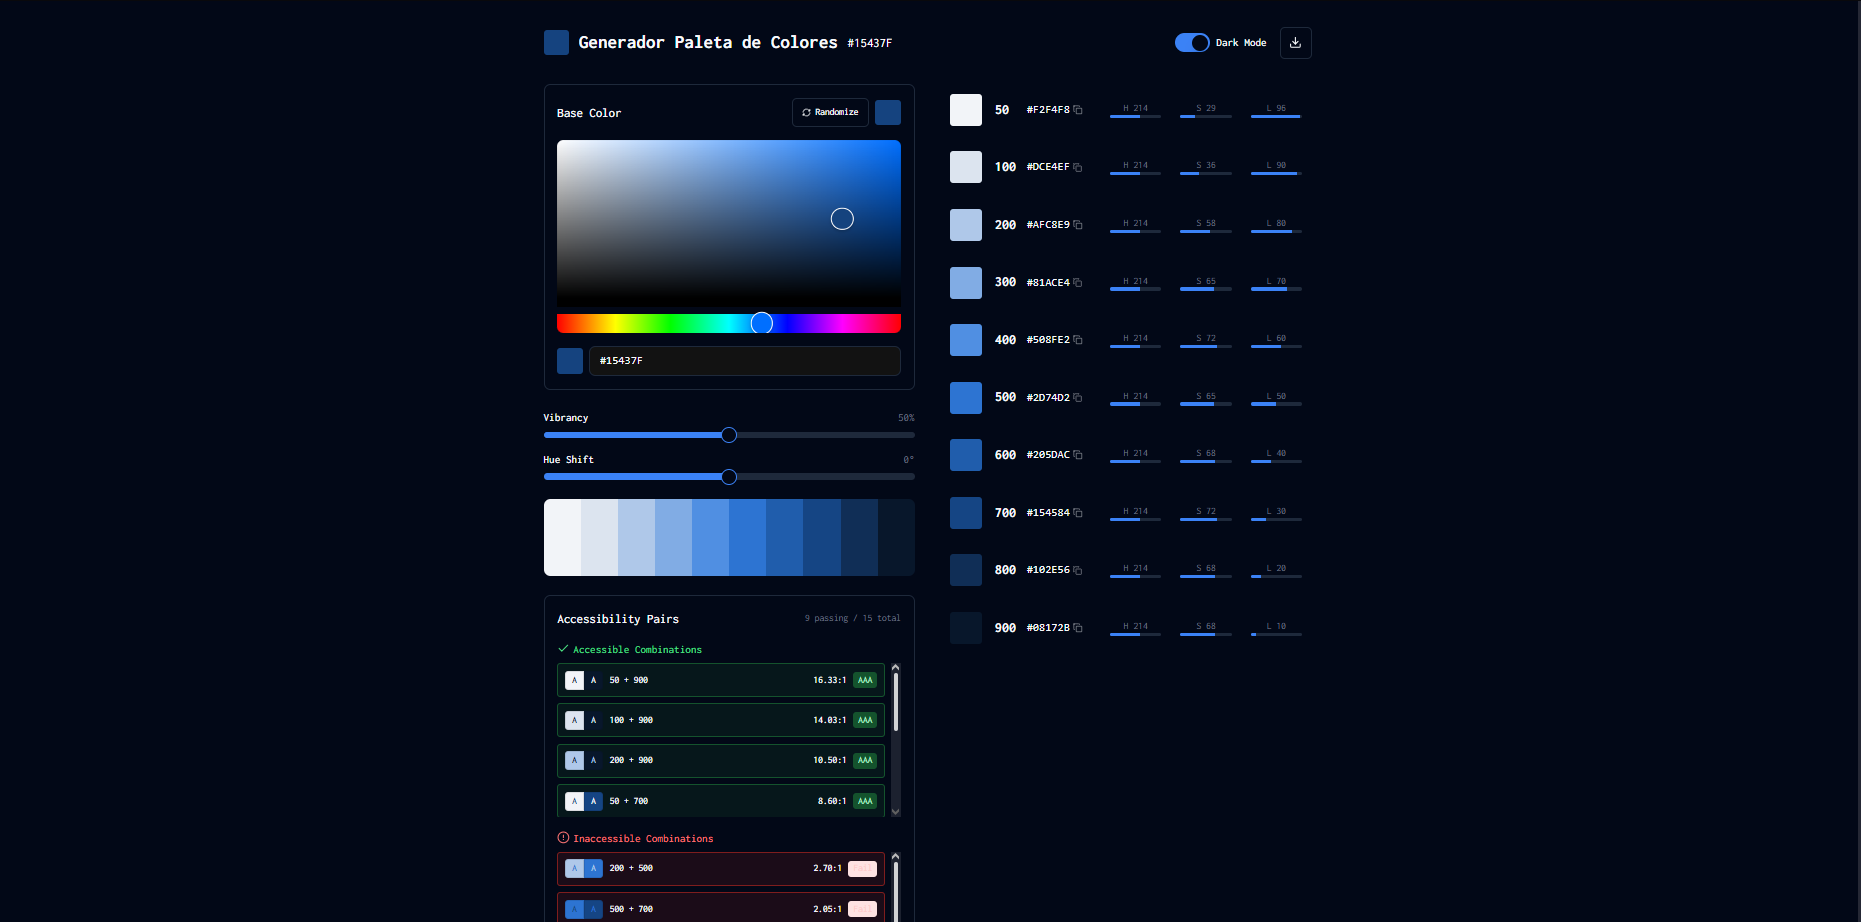The width and height of the screenshot is (1861, 922).
Task: Disable Dark Mode
Action: click(1192, 43)
